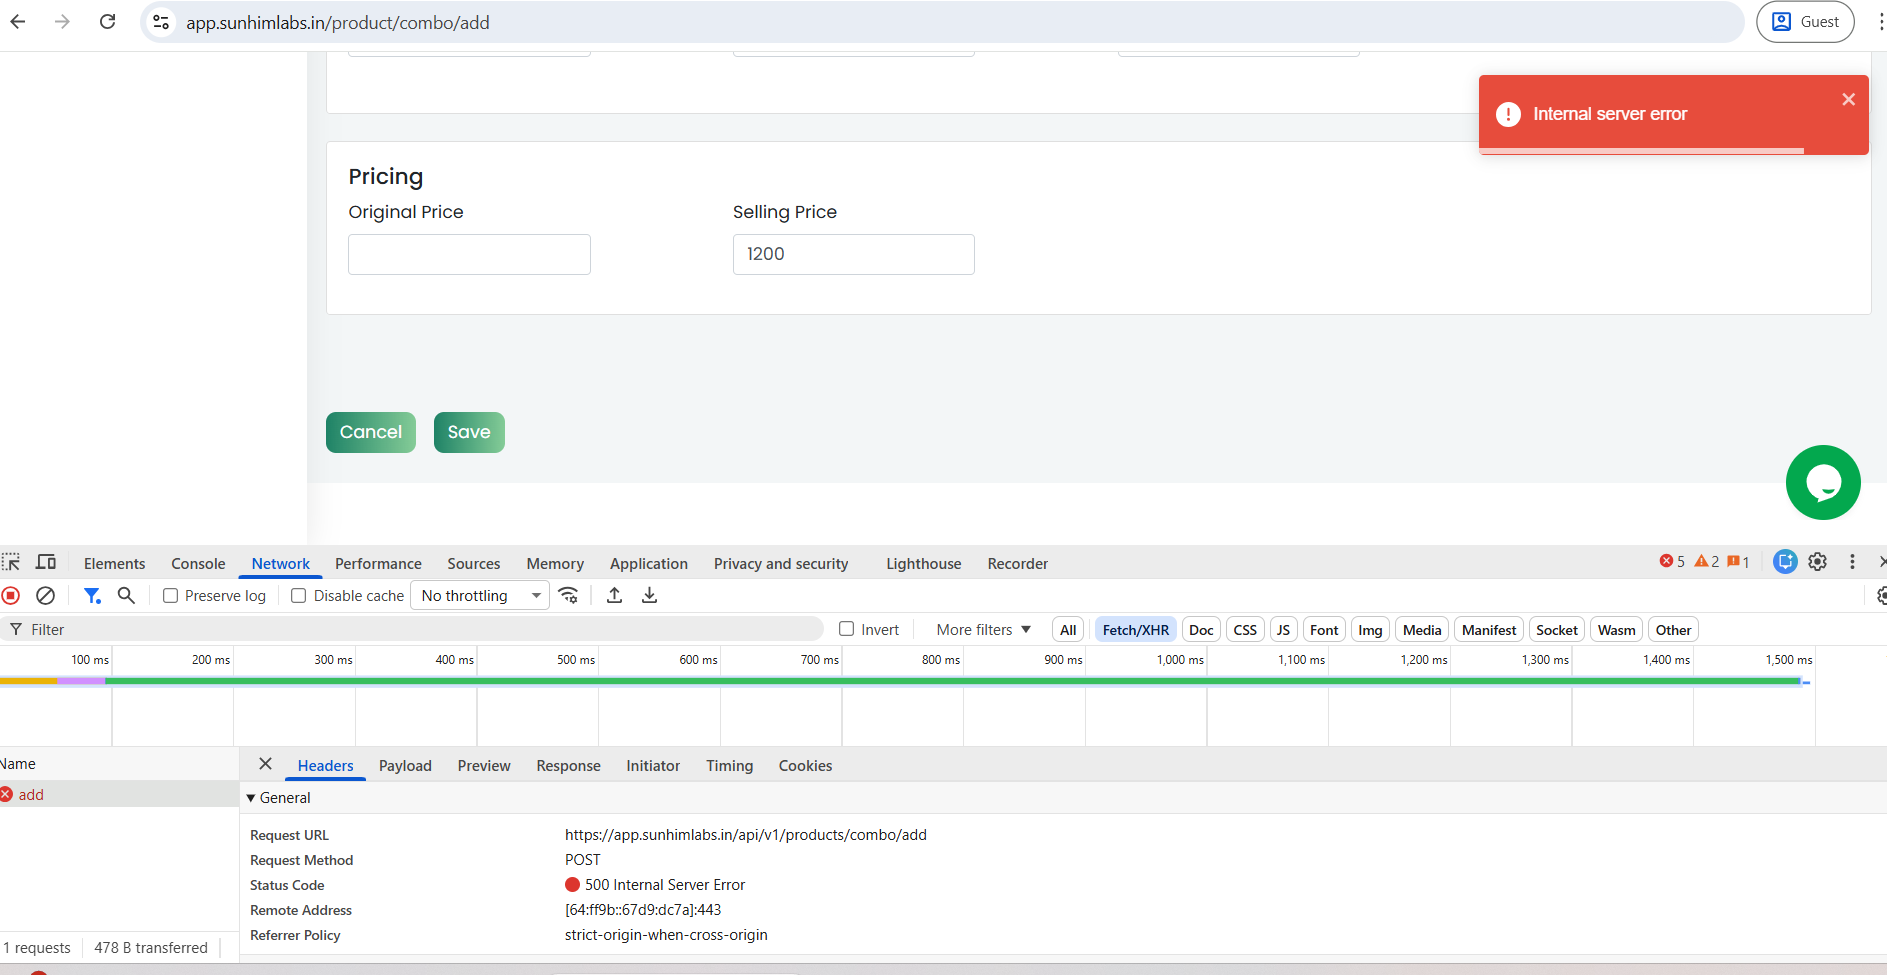This screenshot has width=1887, height=975.
Task: Switch to the Elements tab
Action: (114, 564)
